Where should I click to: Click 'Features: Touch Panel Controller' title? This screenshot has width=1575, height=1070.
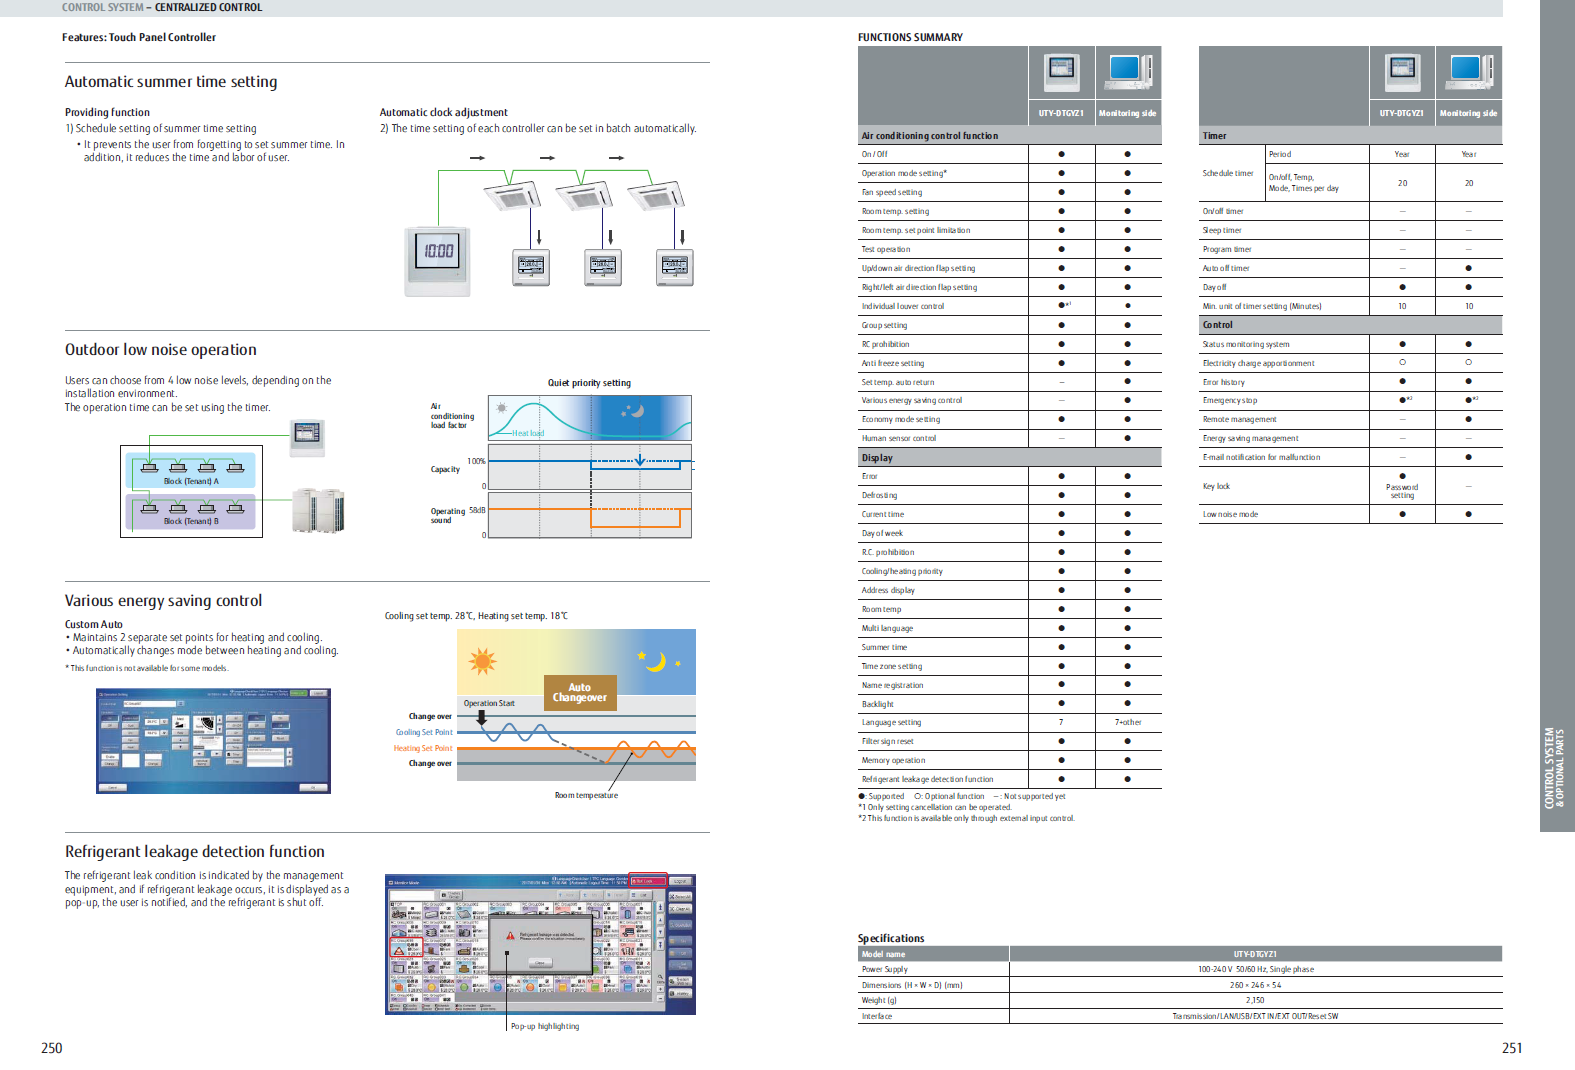[x=139, y=37]
